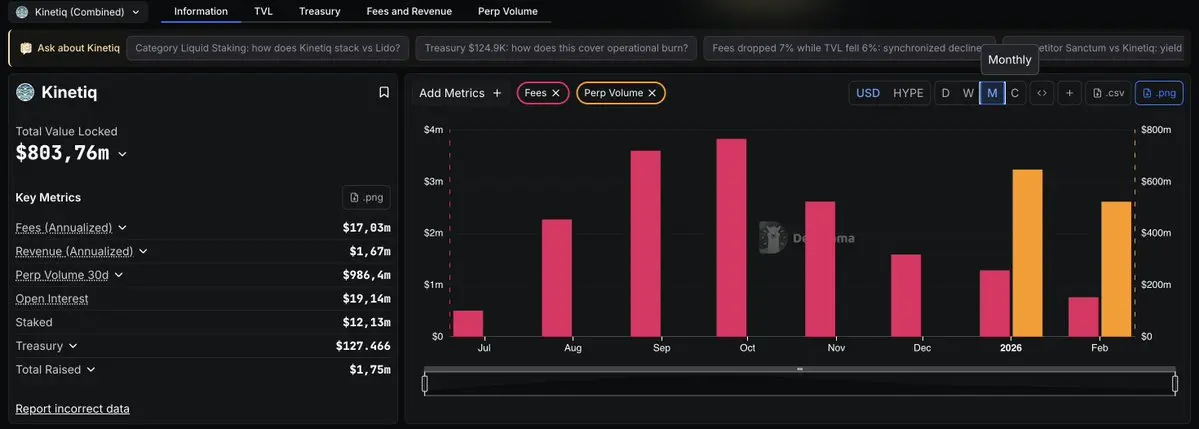Click the orange 2026 perp volume bar
This screenshot has width=1199, height=429.
(x=1028, y=253)
